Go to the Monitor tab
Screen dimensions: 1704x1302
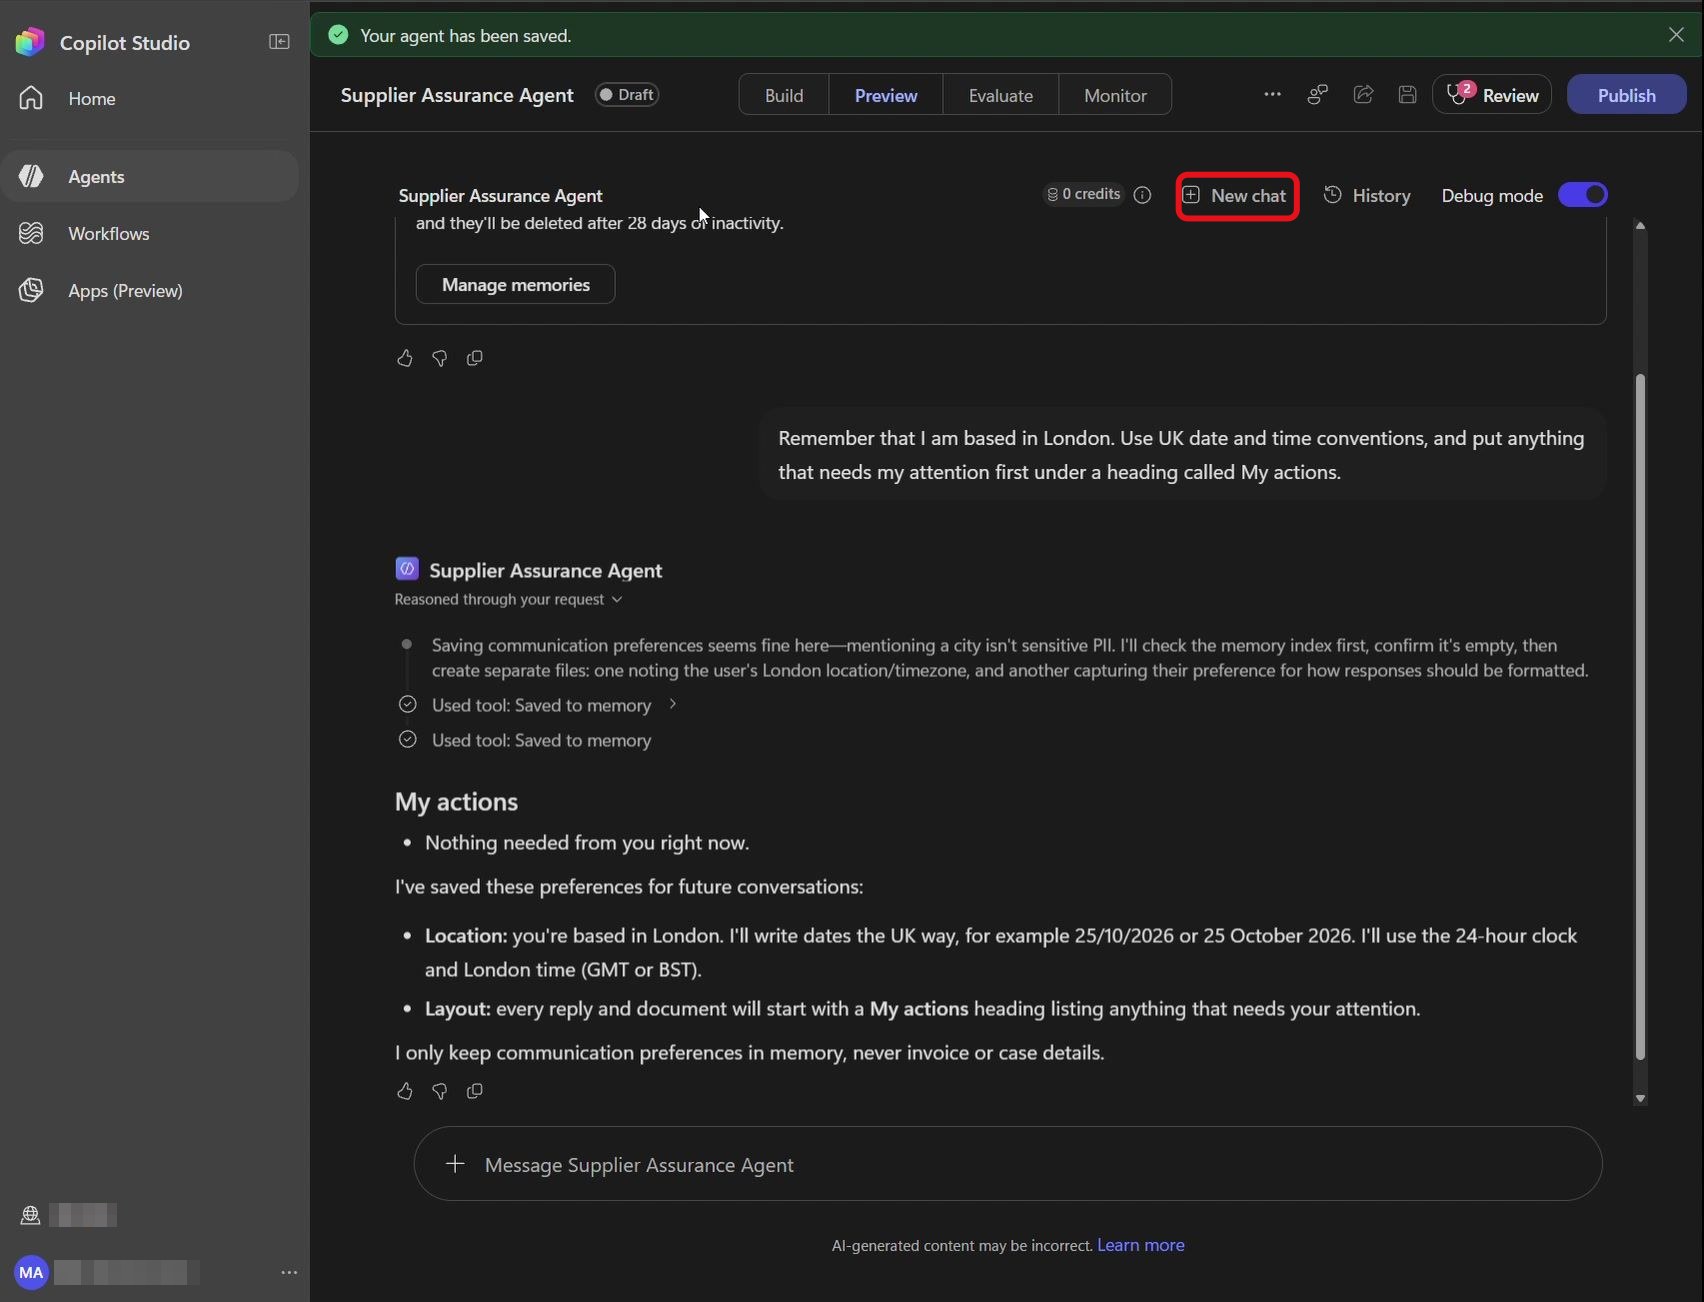coord(1115,95)
